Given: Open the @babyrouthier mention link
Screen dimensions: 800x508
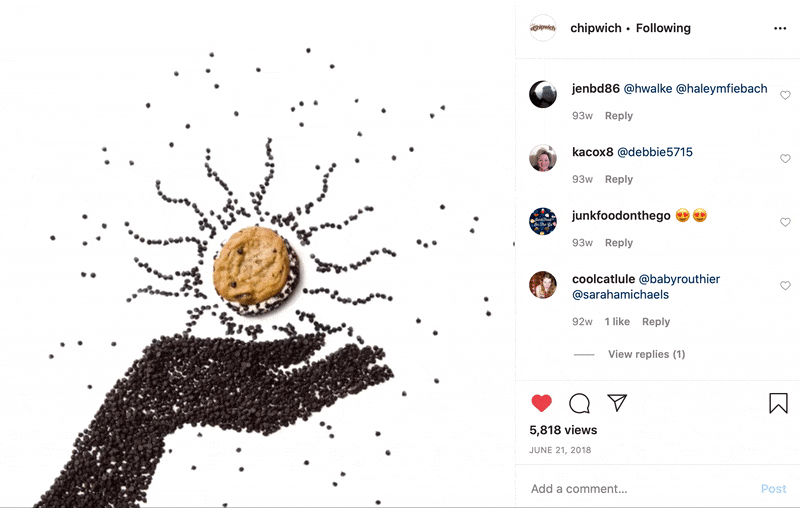Looking at the screenshot, I should coord(679,279).
